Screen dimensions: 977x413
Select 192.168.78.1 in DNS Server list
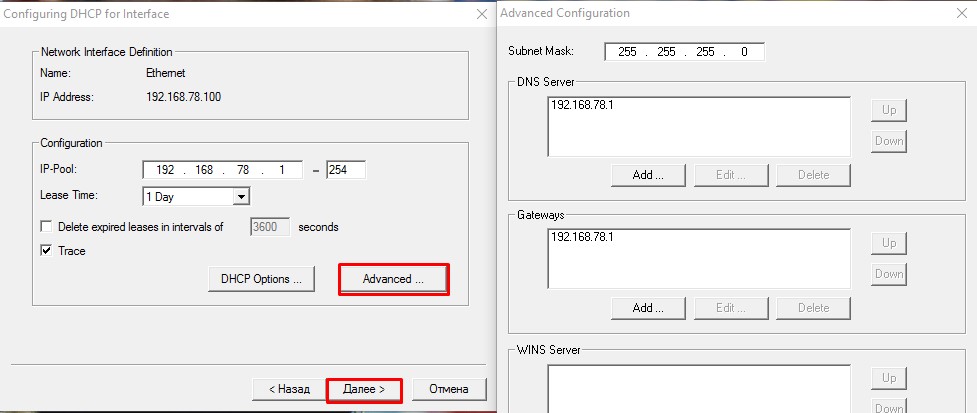pyautogui.click(x=582, y=105)
